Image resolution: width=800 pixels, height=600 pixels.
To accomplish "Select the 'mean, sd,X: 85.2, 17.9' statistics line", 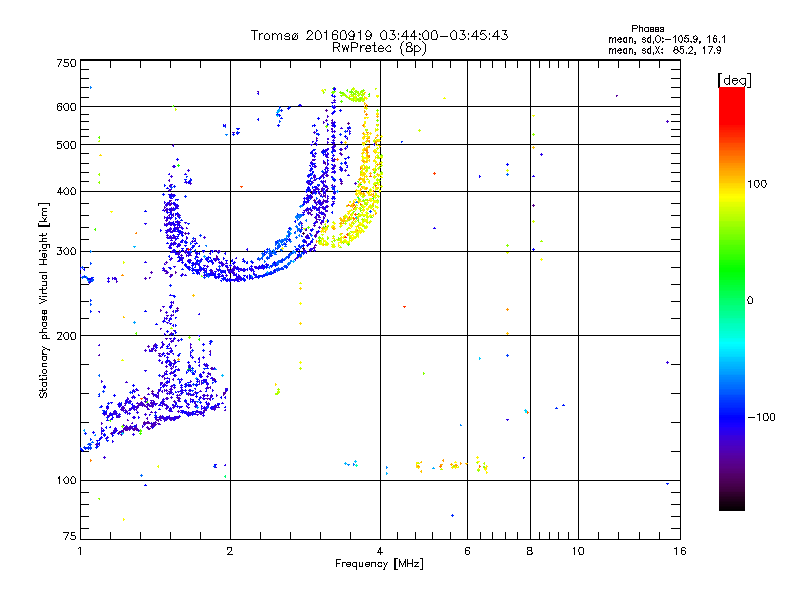I will 664,50.
